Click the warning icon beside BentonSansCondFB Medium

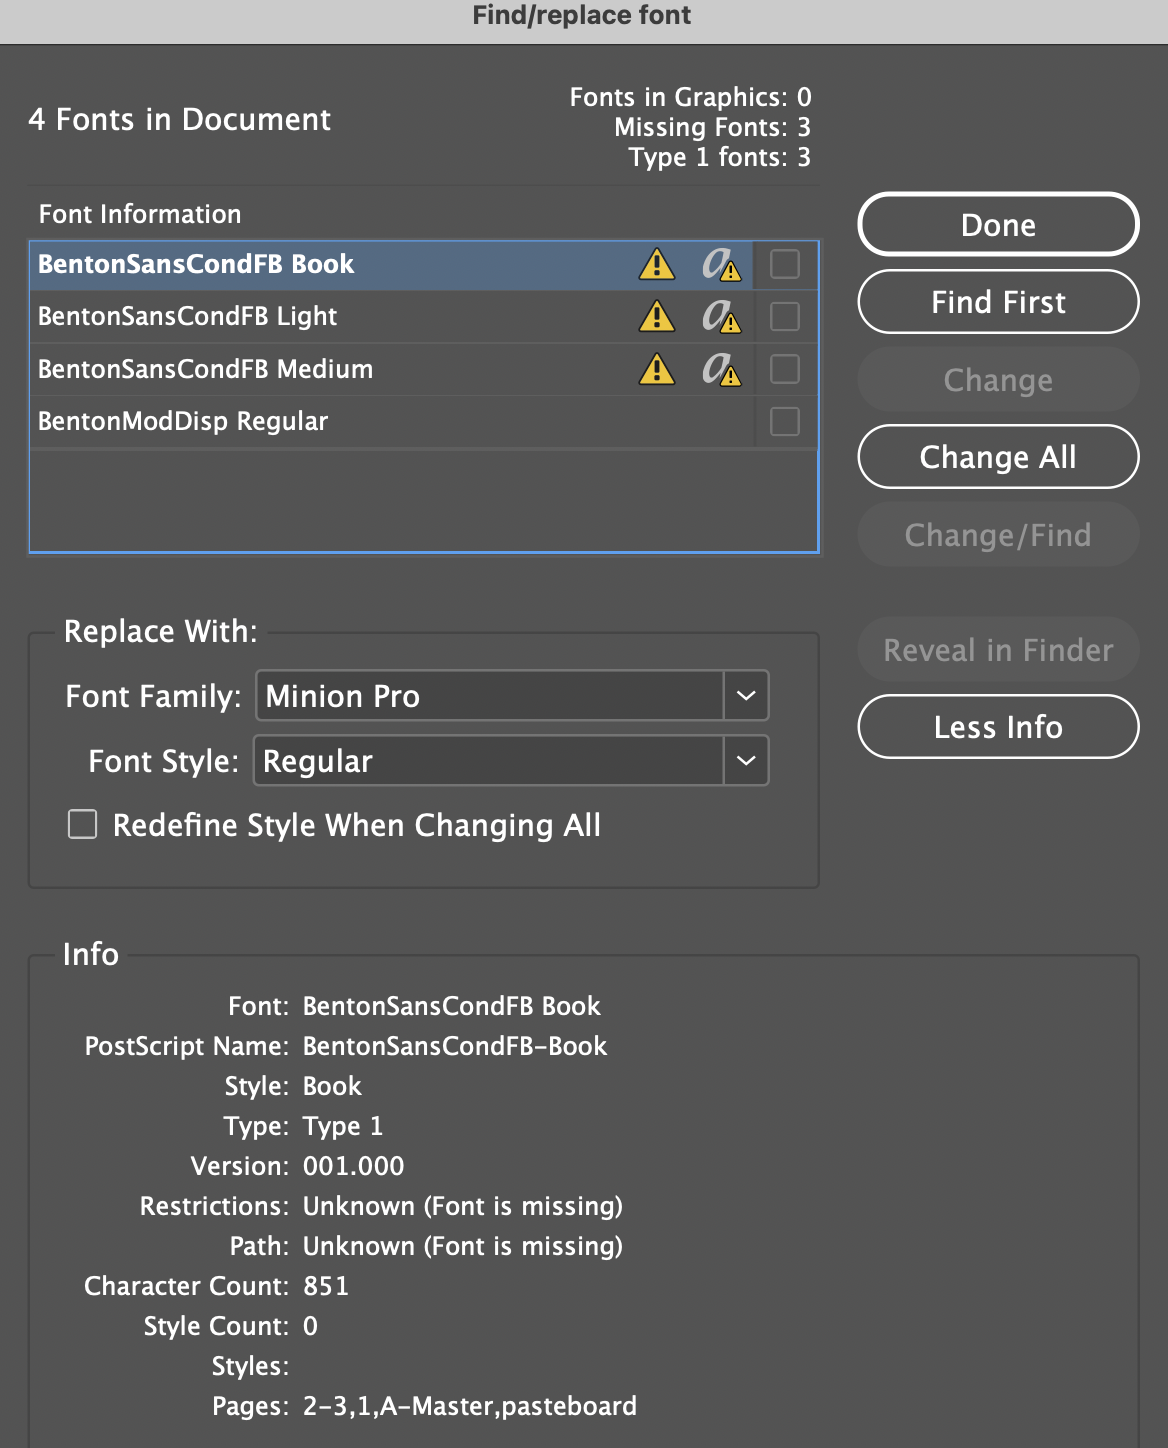pos(657,369)
